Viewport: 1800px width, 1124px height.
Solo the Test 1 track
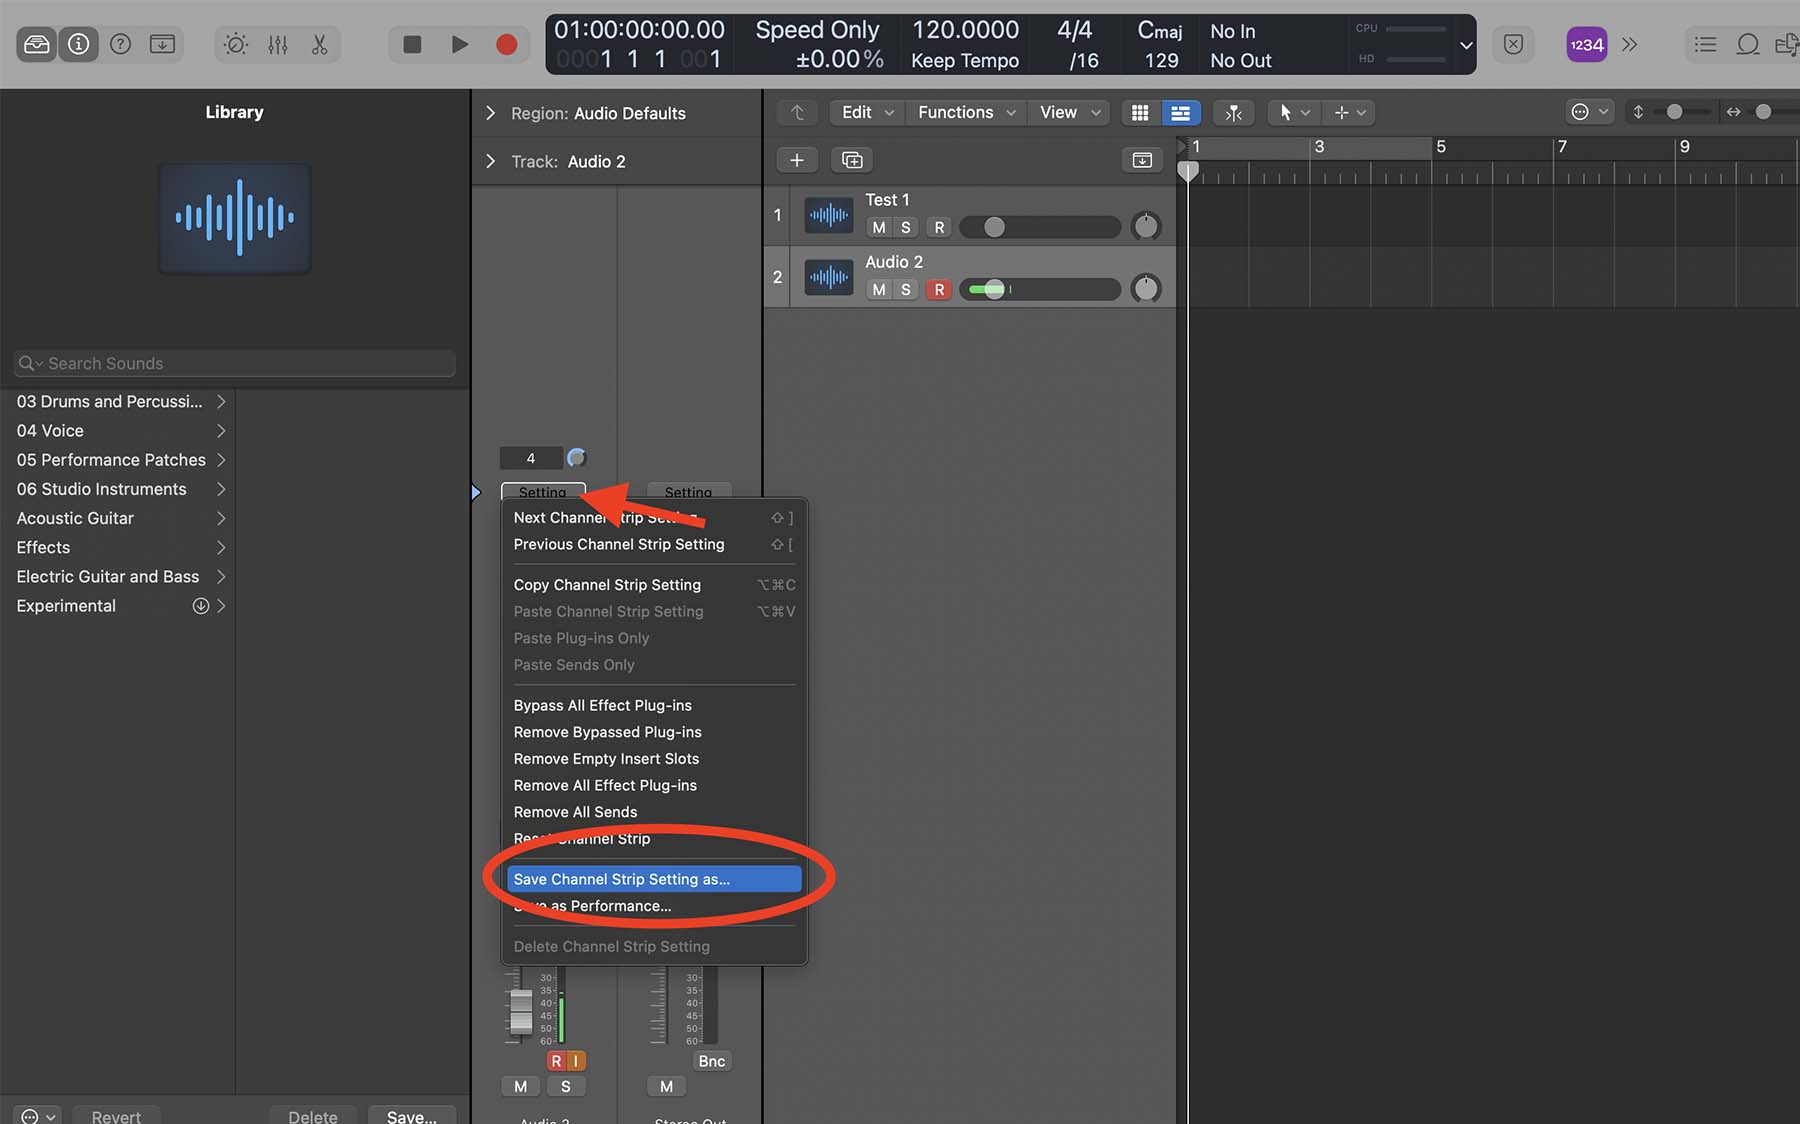pos(906,227)
